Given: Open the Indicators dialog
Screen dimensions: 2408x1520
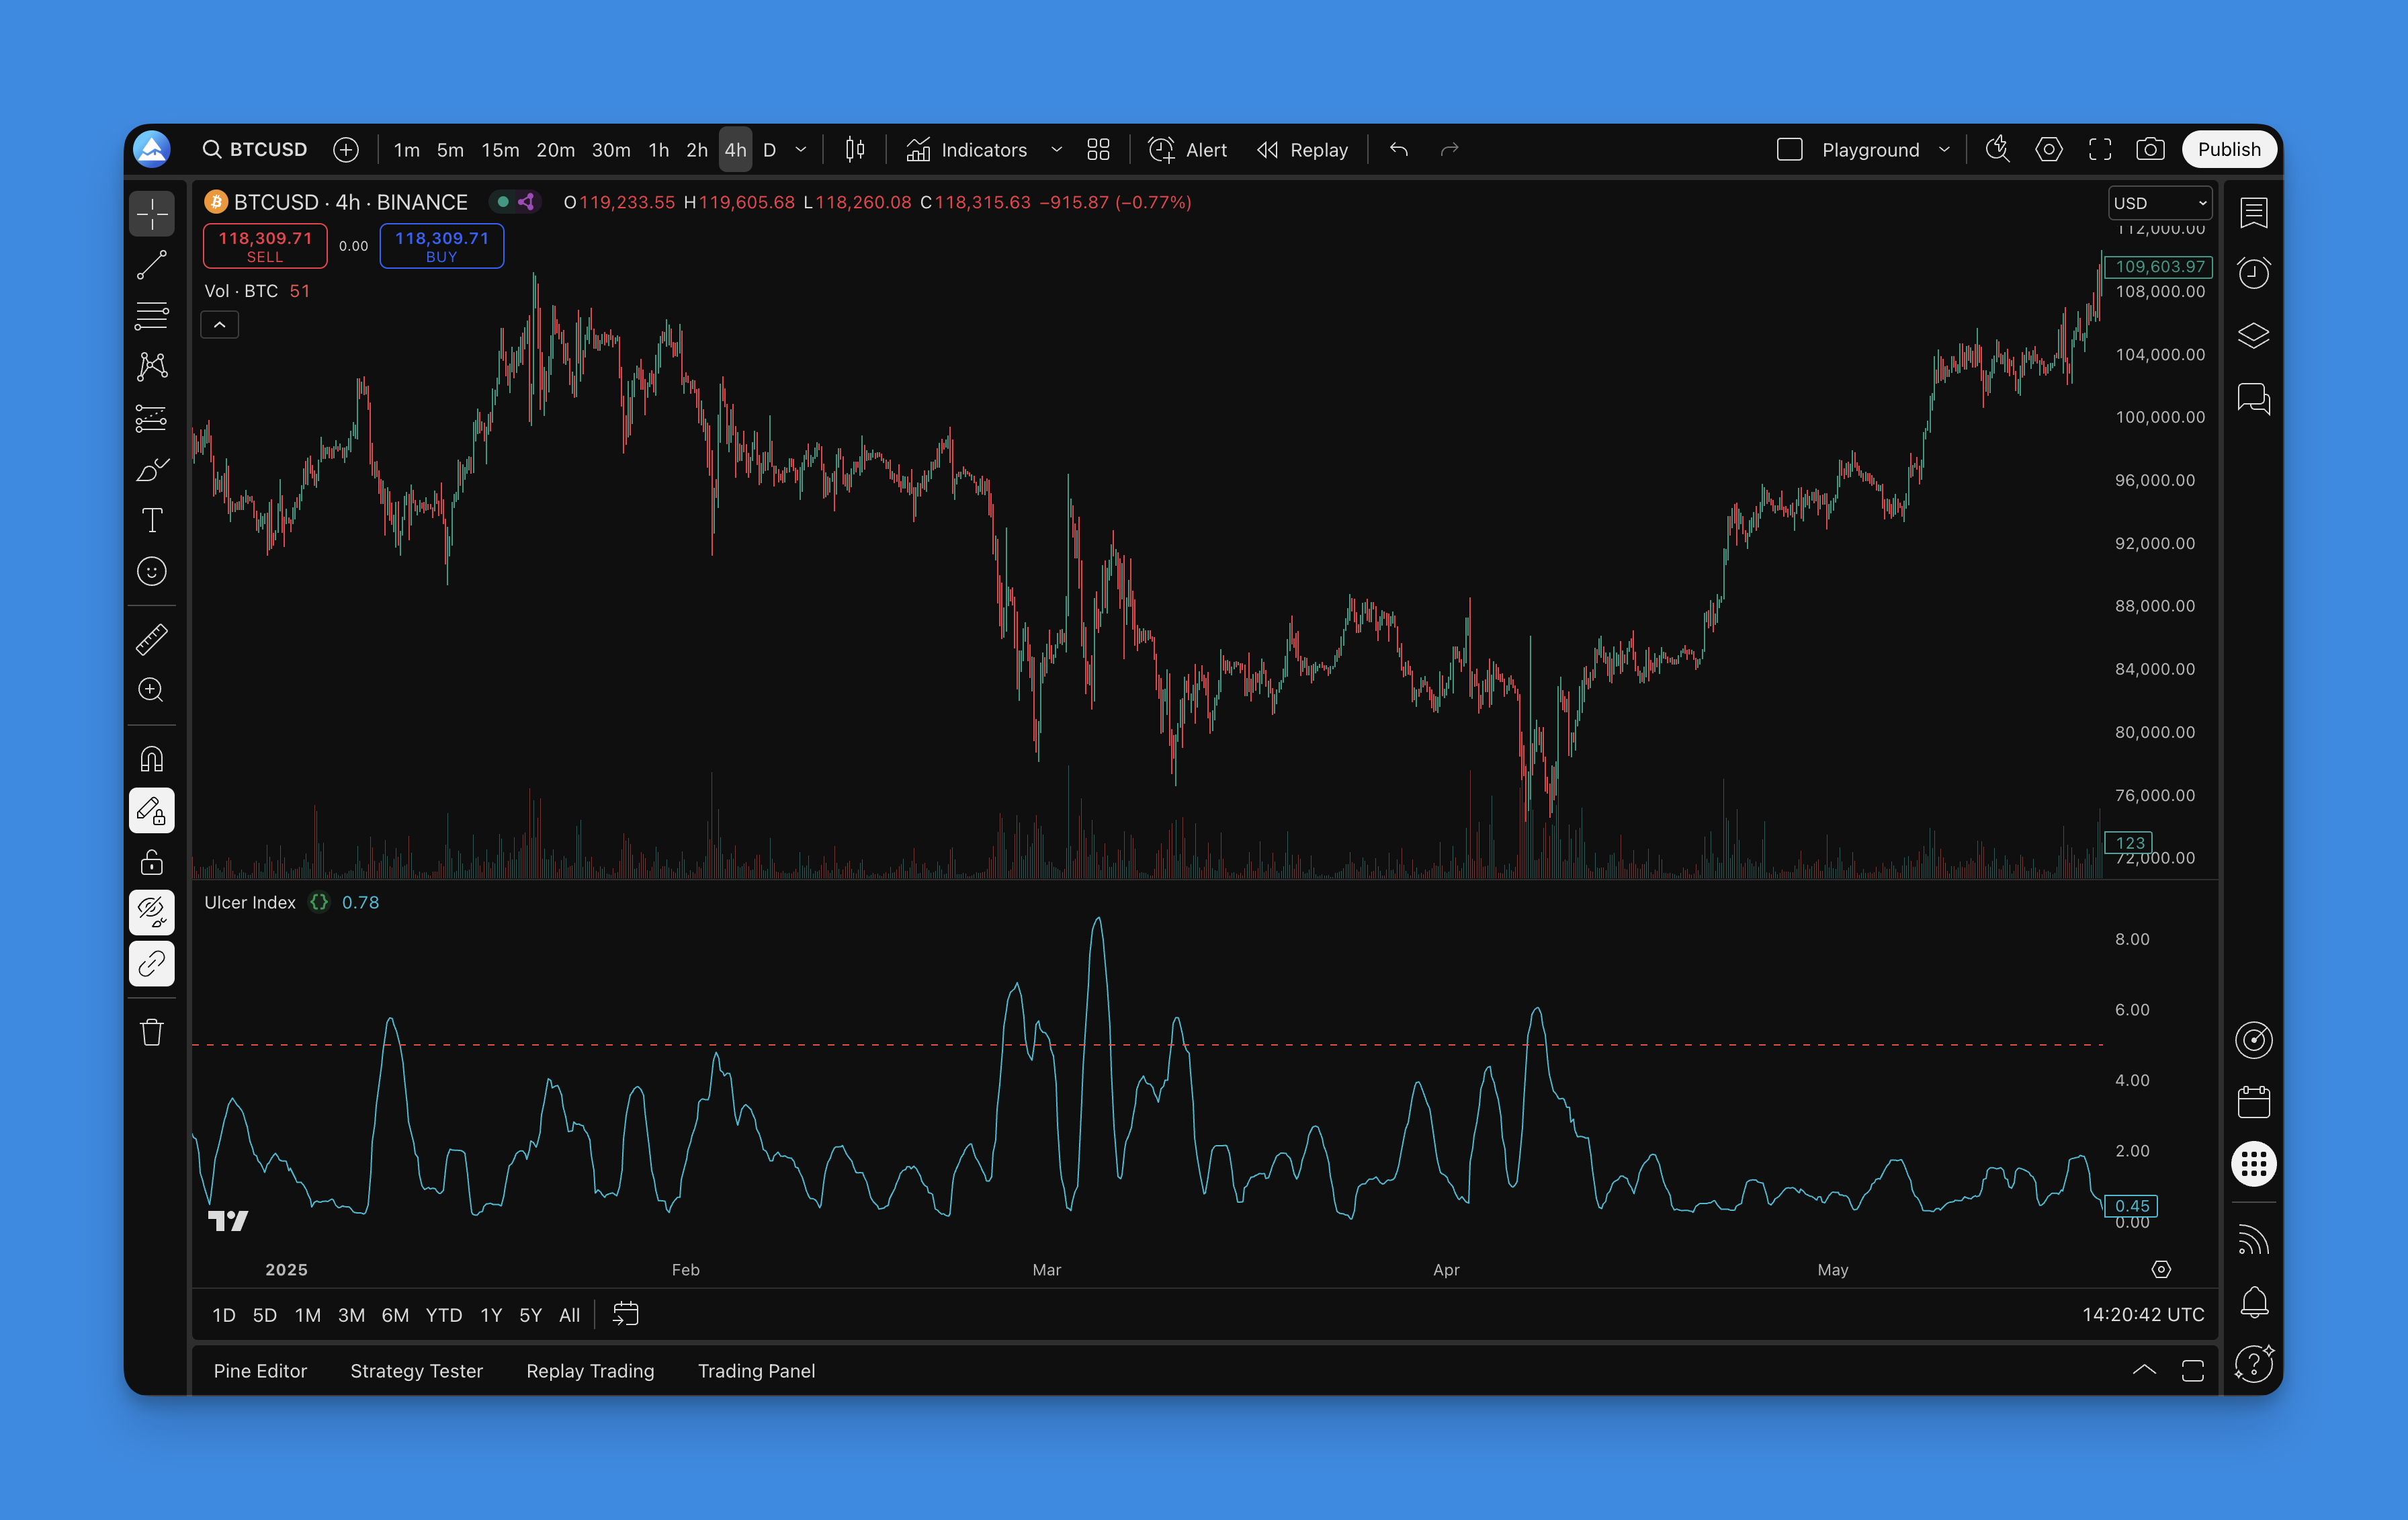Looking at the screenshot, I should tap(966, 150).
